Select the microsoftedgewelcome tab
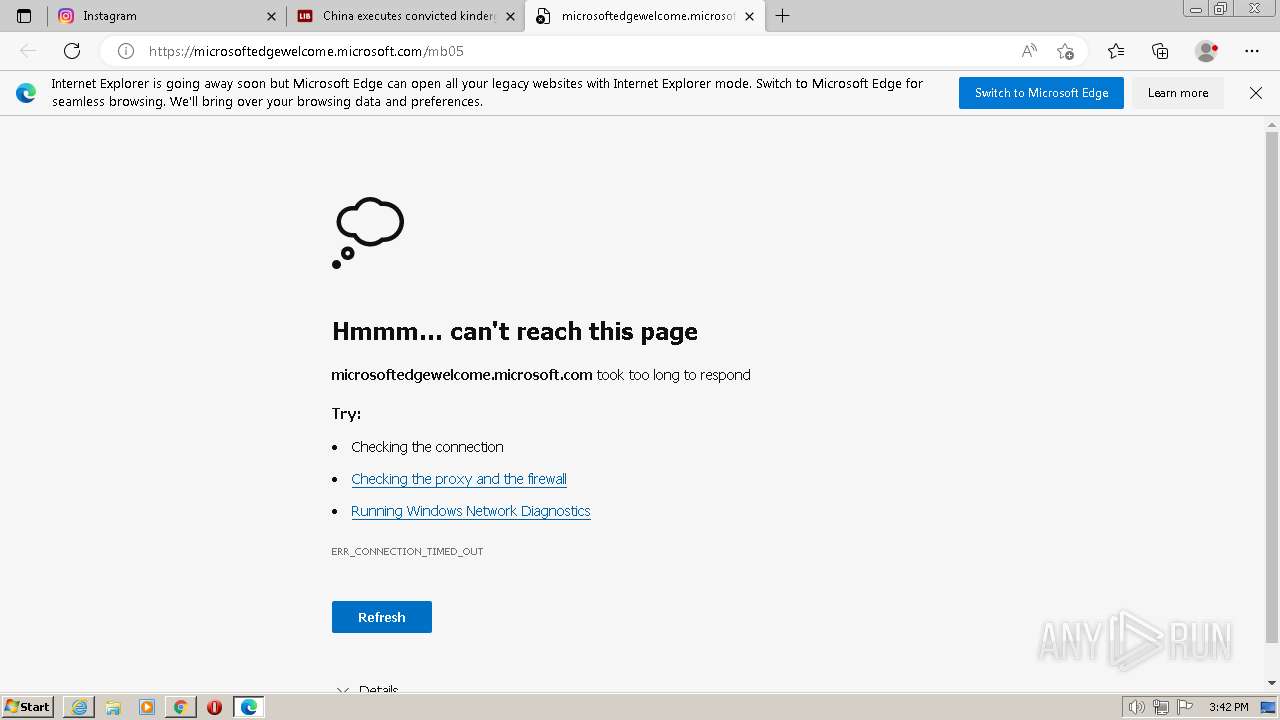The image size is (1280, 720). 645,16
